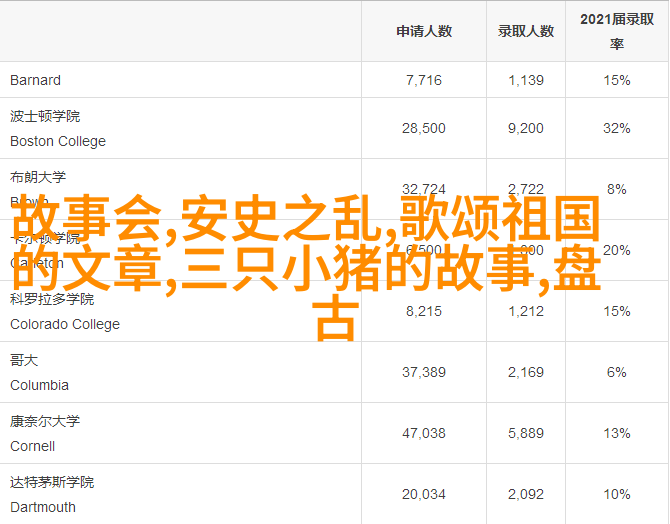670x524 pixels.
Task: Click the 32% admission rate cell
Action: coord(617,128)
